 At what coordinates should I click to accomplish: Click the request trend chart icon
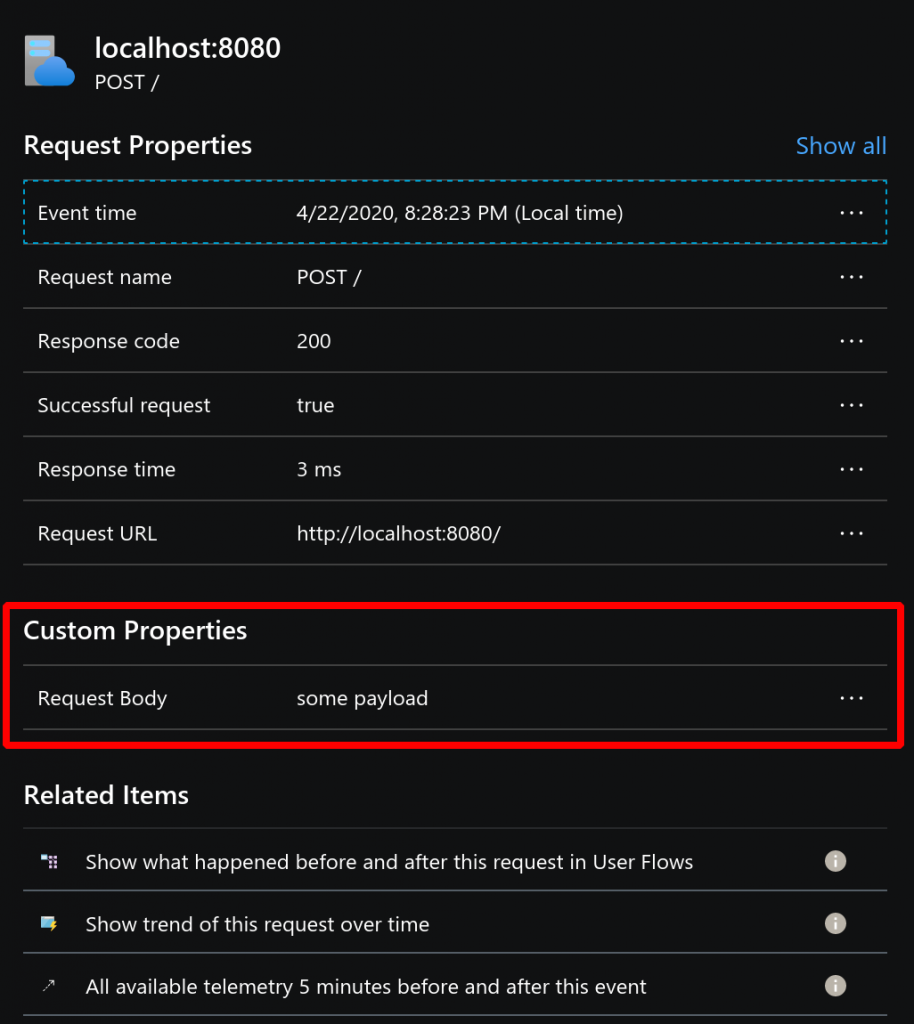[49, 923]
